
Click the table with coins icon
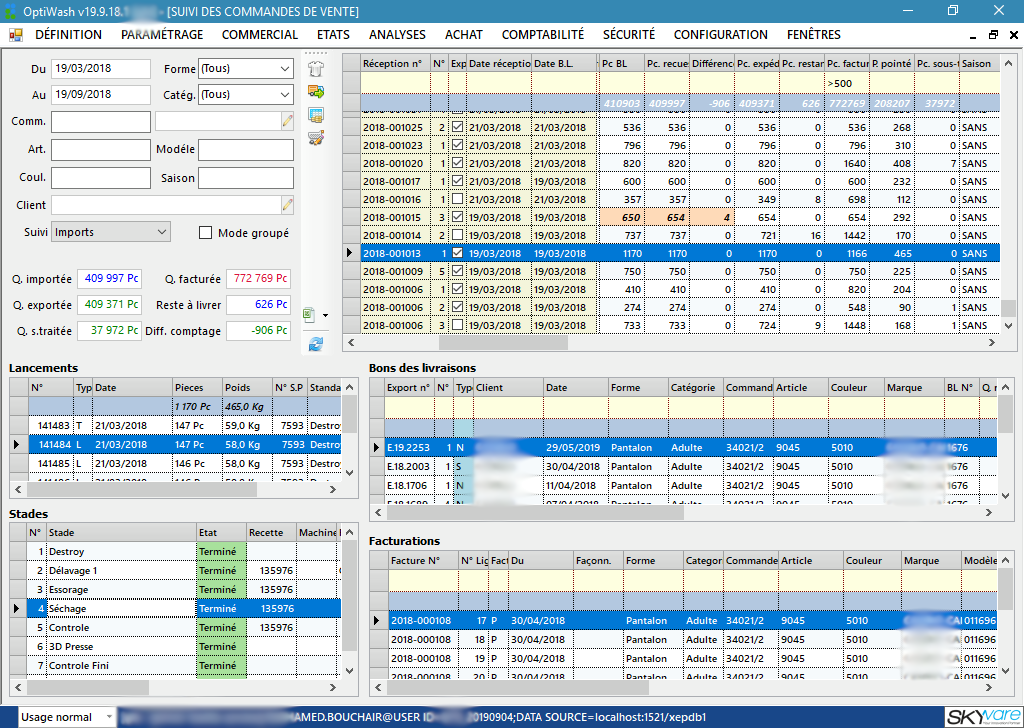pos(316,115)
